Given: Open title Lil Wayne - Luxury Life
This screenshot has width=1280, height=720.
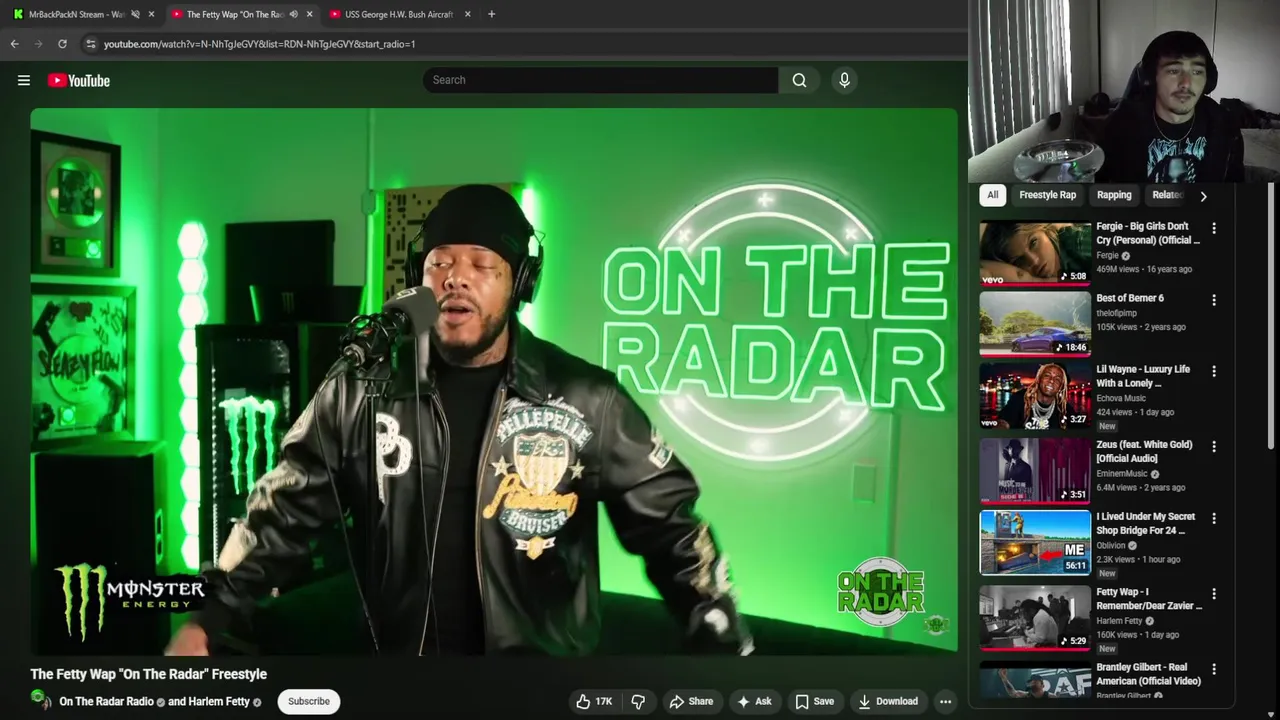Looking at the screenshot, I should coord(1143,376).
